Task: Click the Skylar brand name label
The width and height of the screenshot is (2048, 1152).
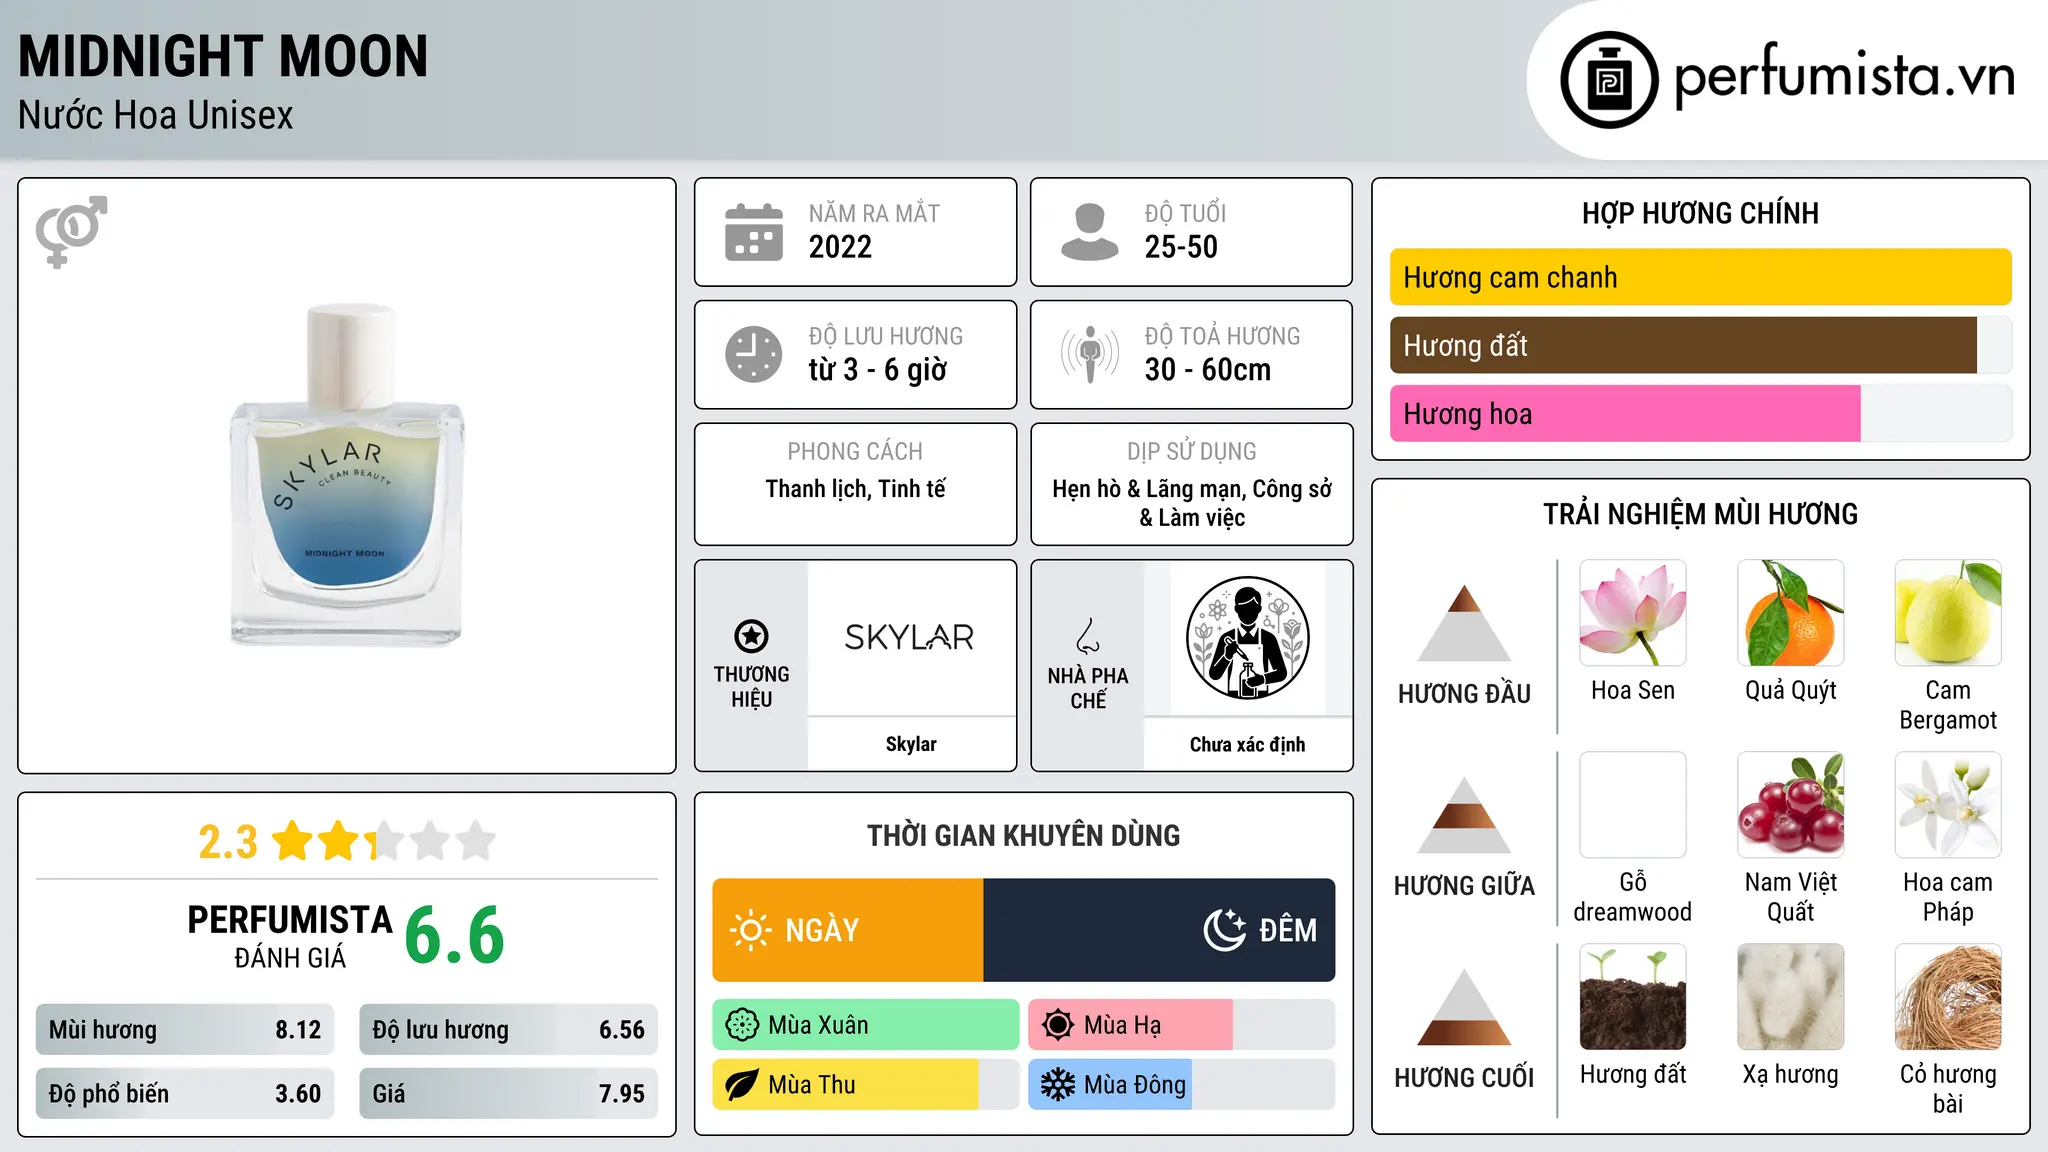Action: [911, 744]
